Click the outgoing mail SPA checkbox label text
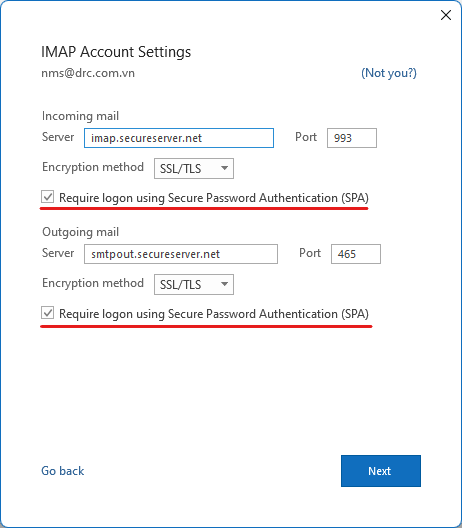Viewport: 462px width, 528px height. pos(214,314)
